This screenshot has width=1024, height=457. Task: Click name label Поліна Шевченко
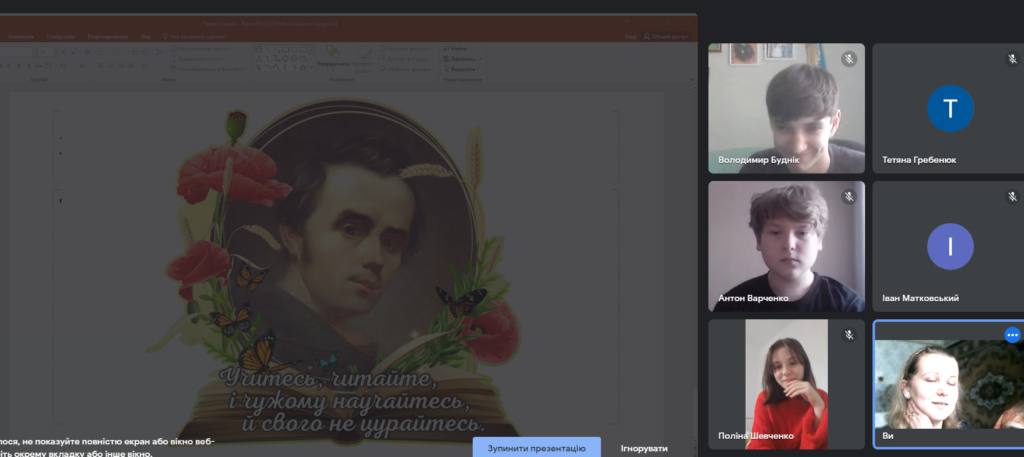(756, 435)
